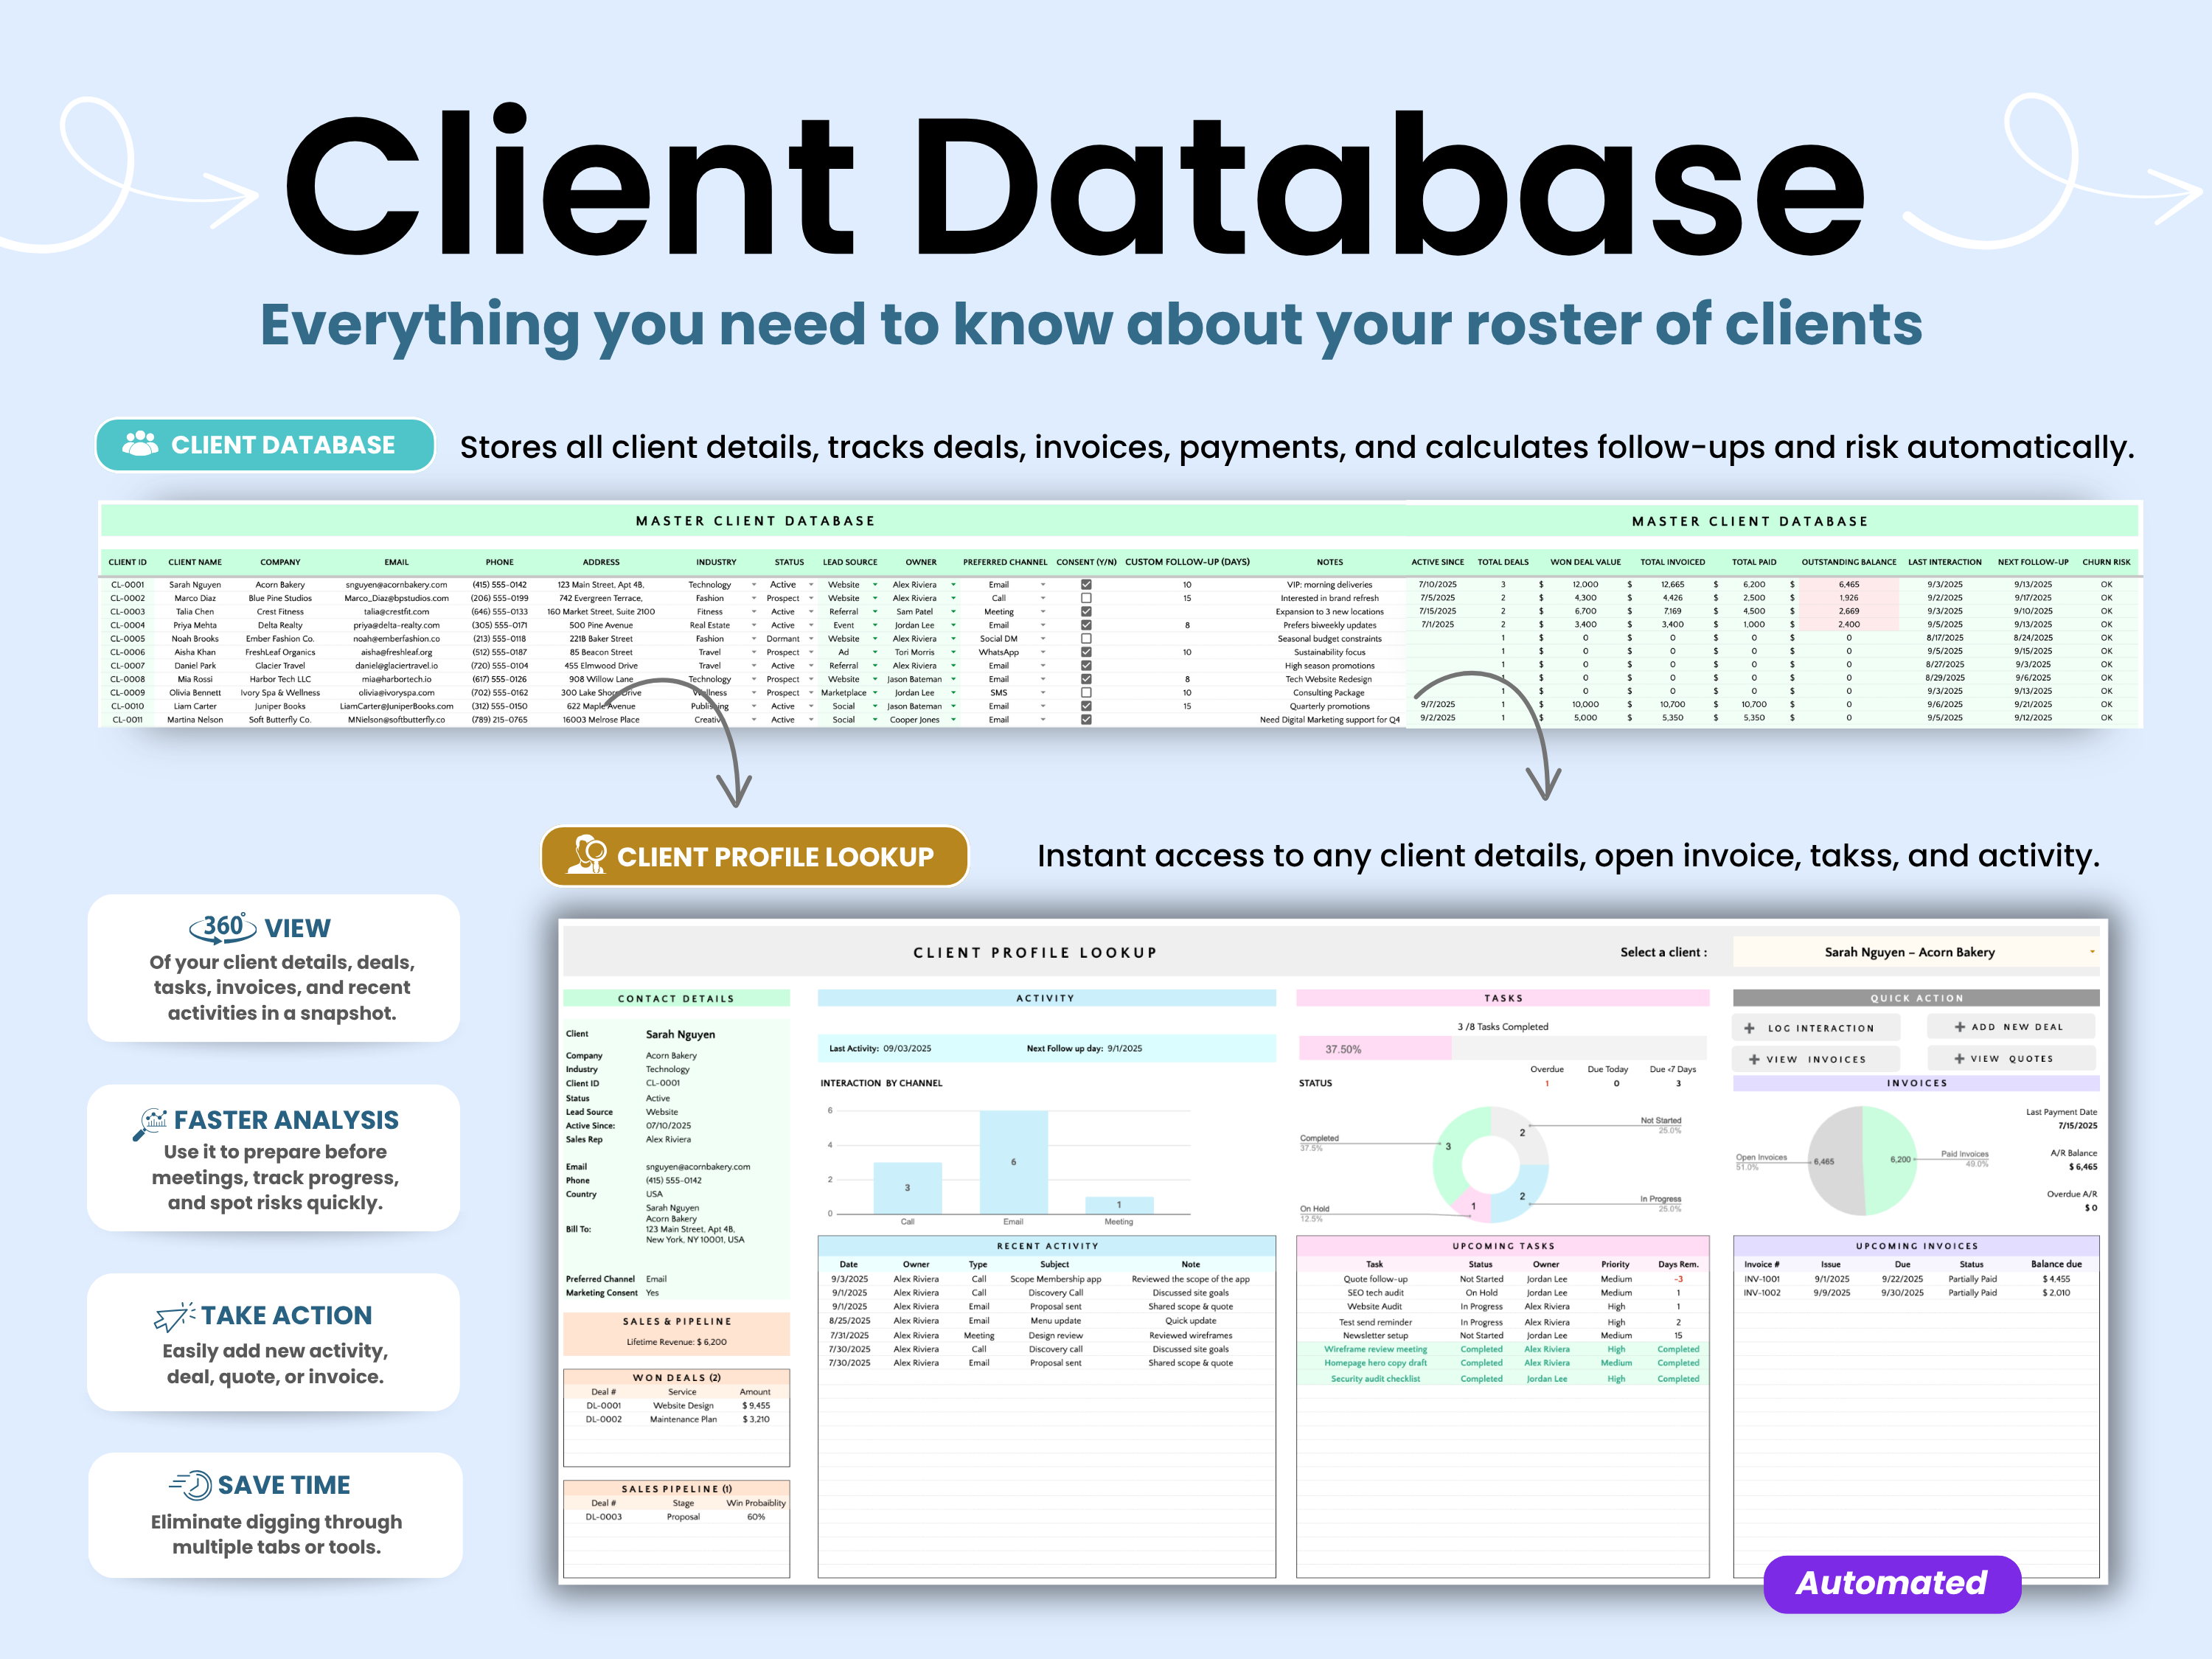The image size is (2212, 1659).
Task: Click the Client Name column header
Action: point(195,562)
